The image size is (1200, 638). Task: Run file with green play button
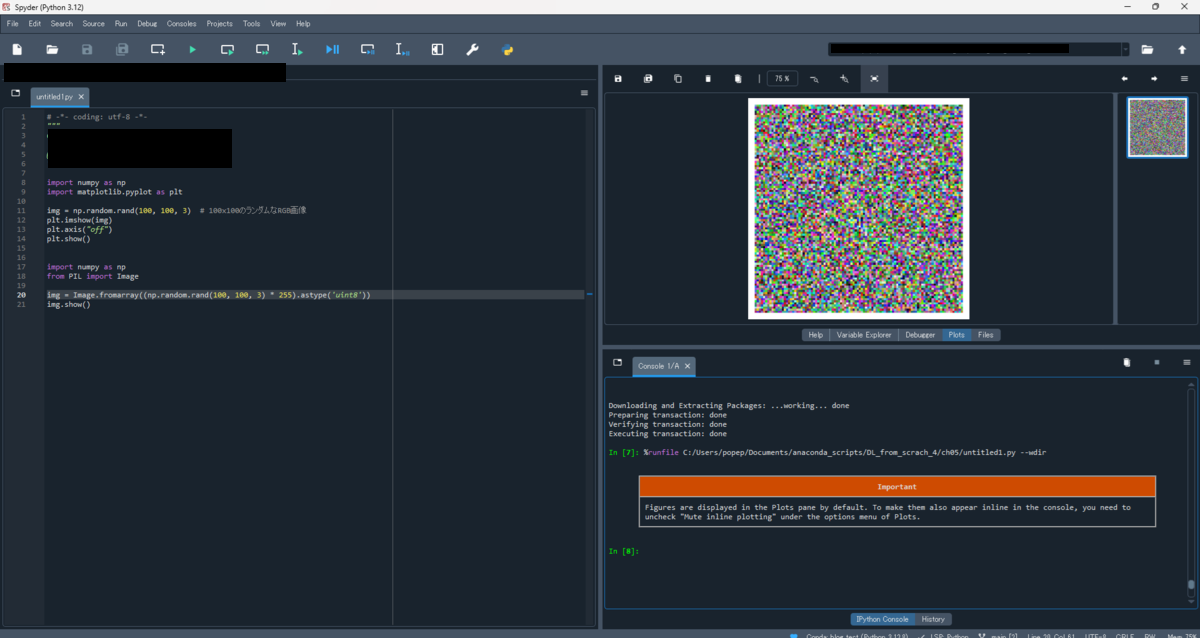(x=192, y=49)
